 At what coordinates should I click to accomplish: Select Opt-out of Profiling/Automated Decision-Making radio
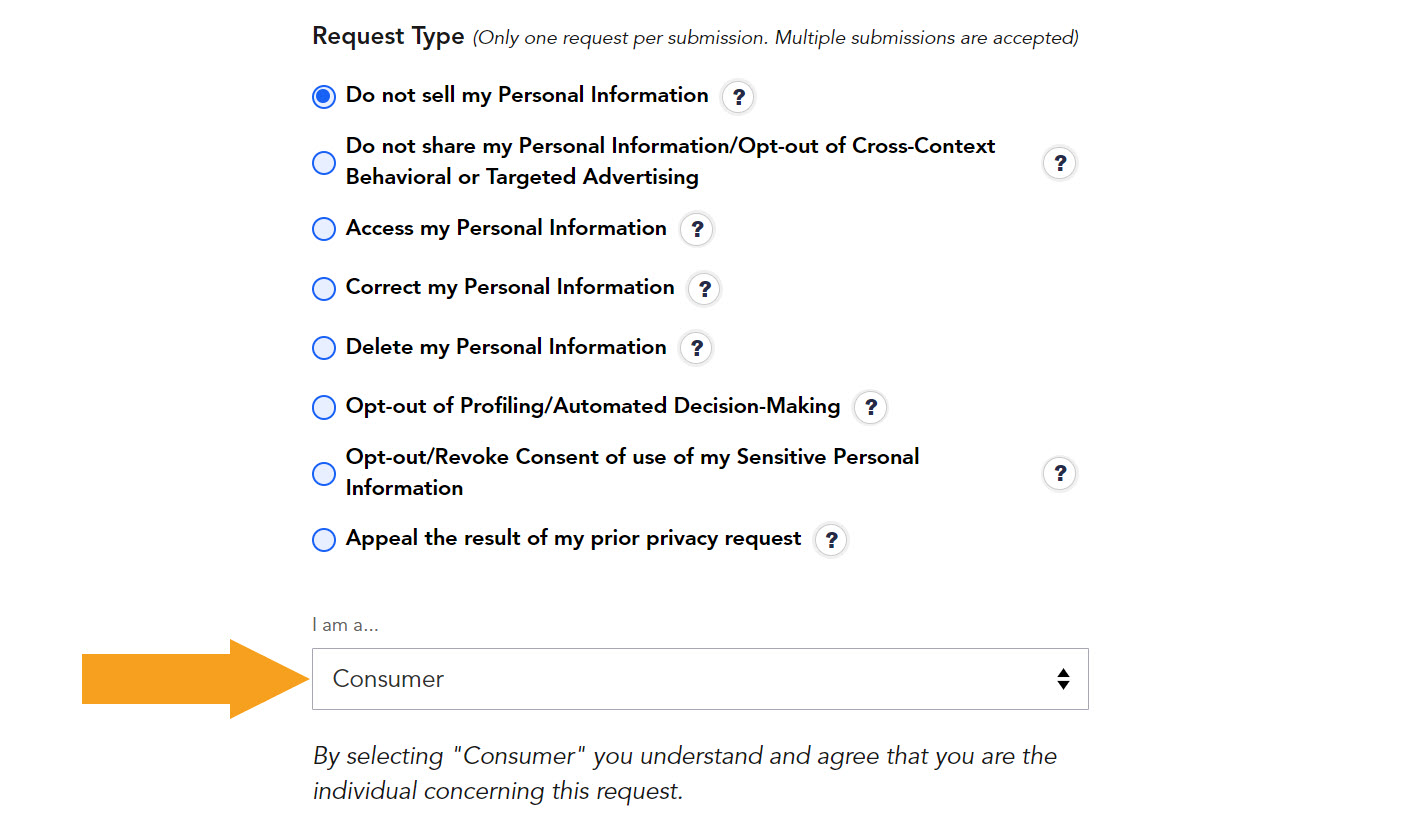pos(324,407)
